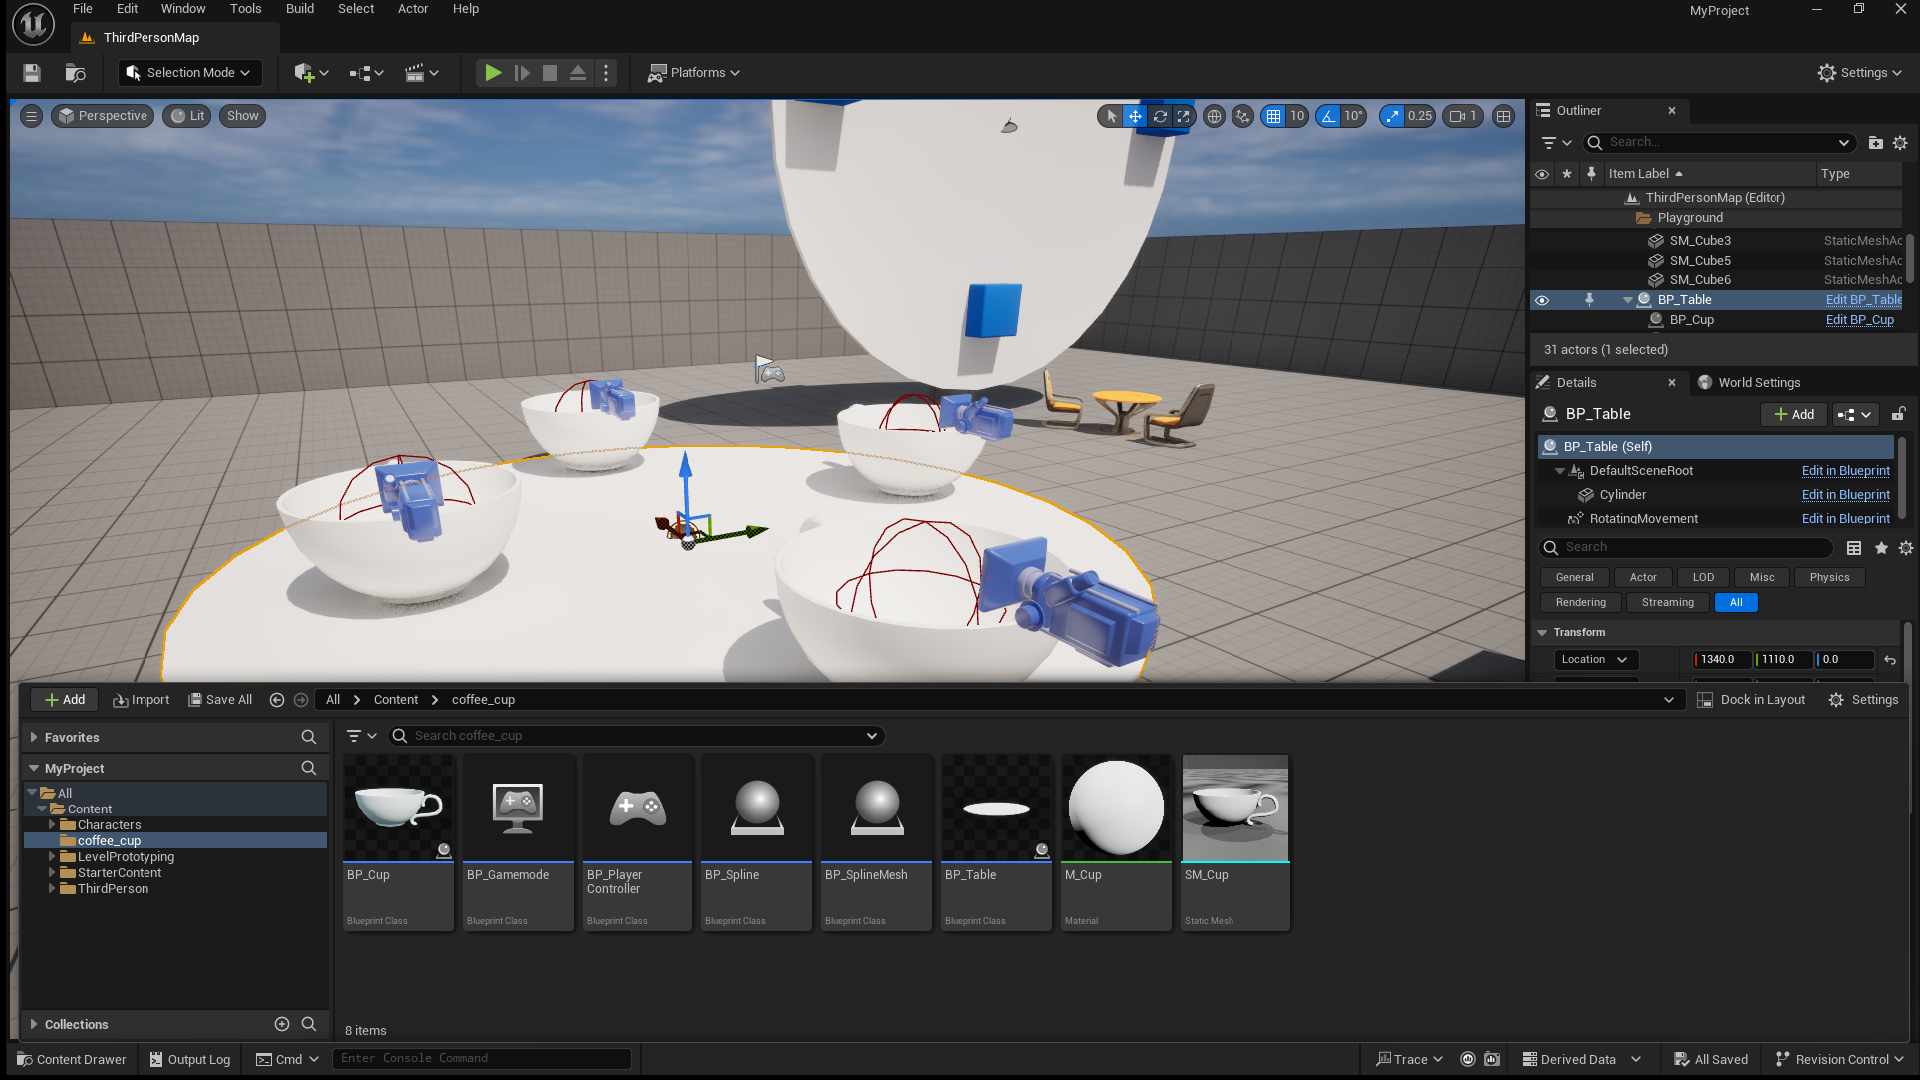Click the Outliner new folder icon
Image resolution: width=1920 pixels, height=1080 pixels.
[1876, 142]
